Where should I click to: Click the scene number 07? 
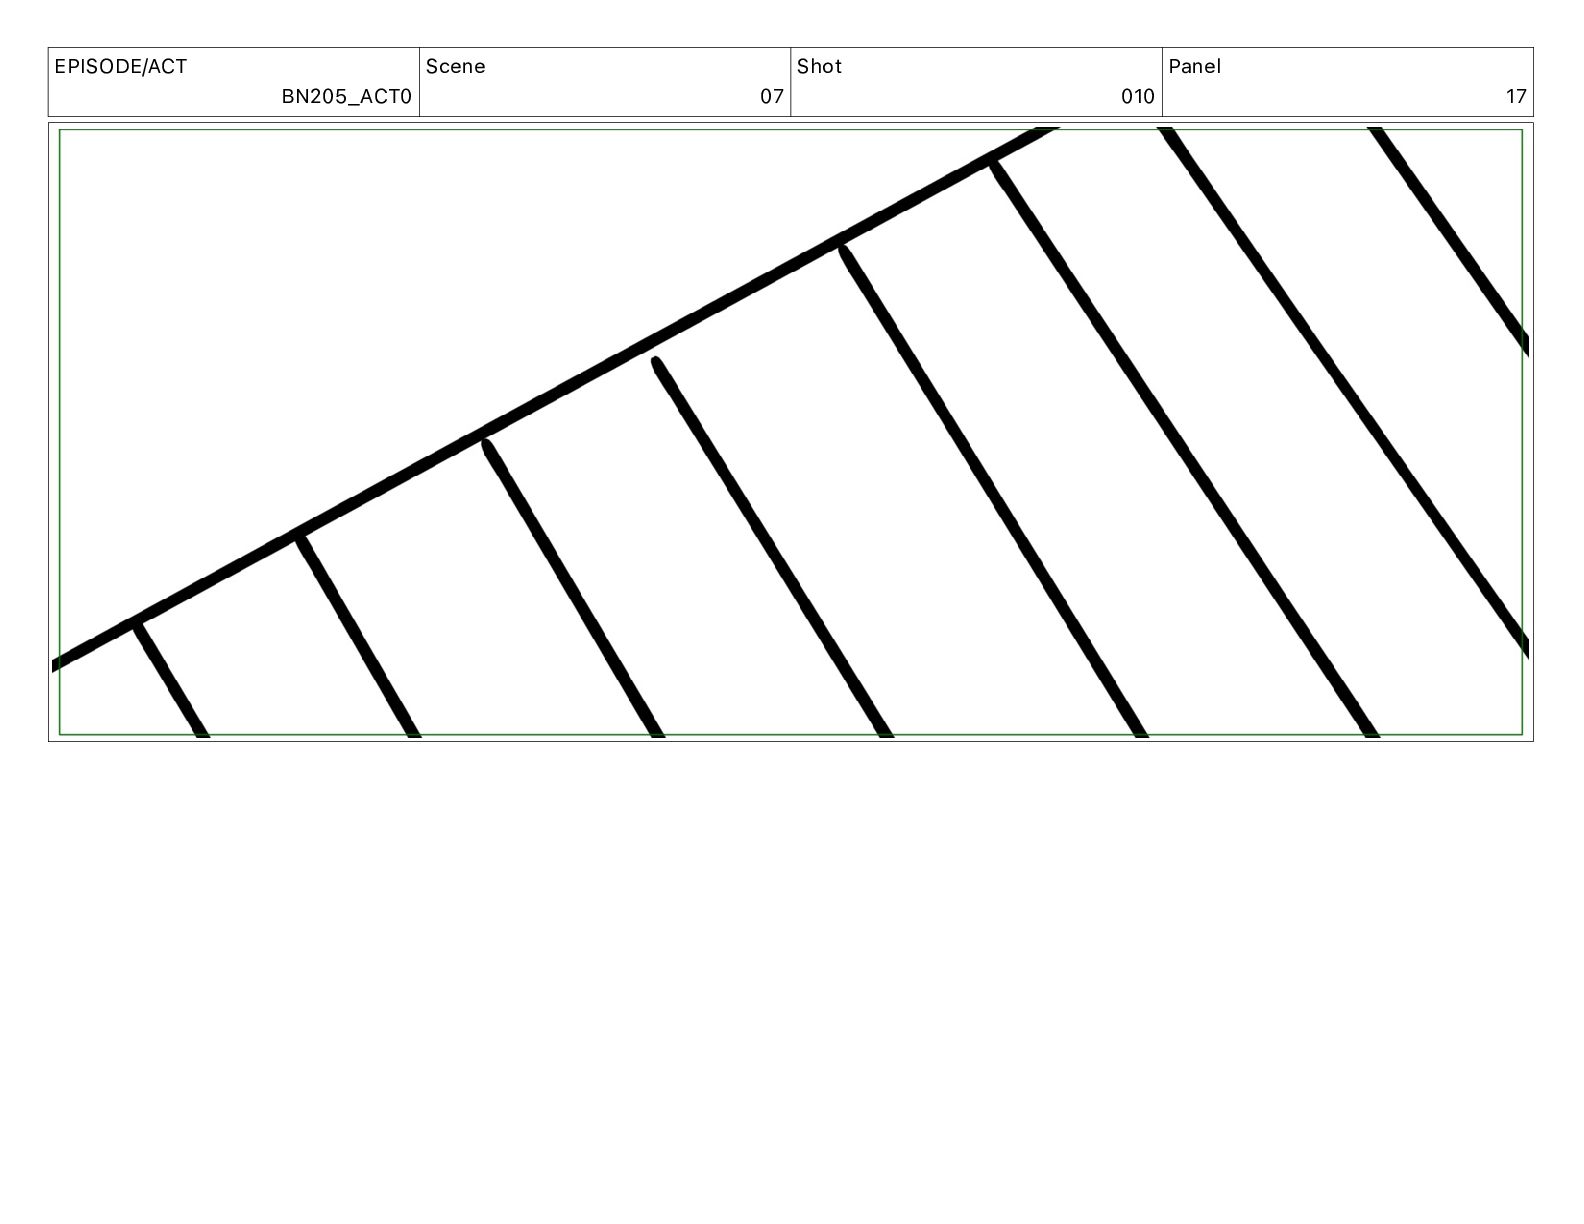[771, 97]
